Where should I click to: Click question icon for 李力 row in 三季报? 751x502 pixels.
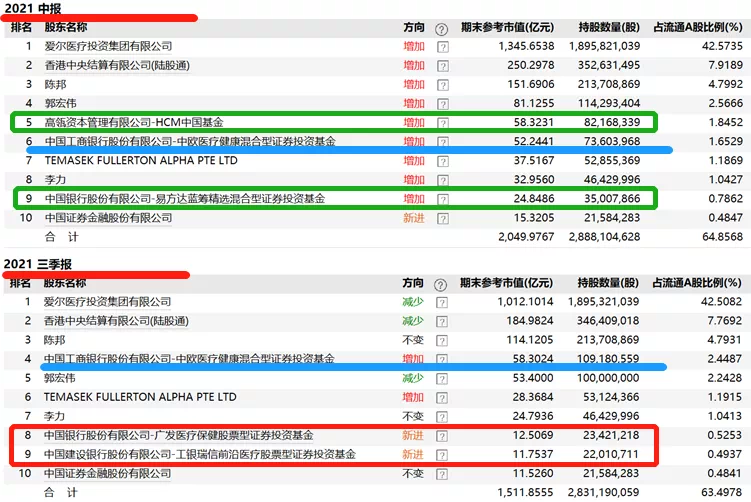pos(442,417)
